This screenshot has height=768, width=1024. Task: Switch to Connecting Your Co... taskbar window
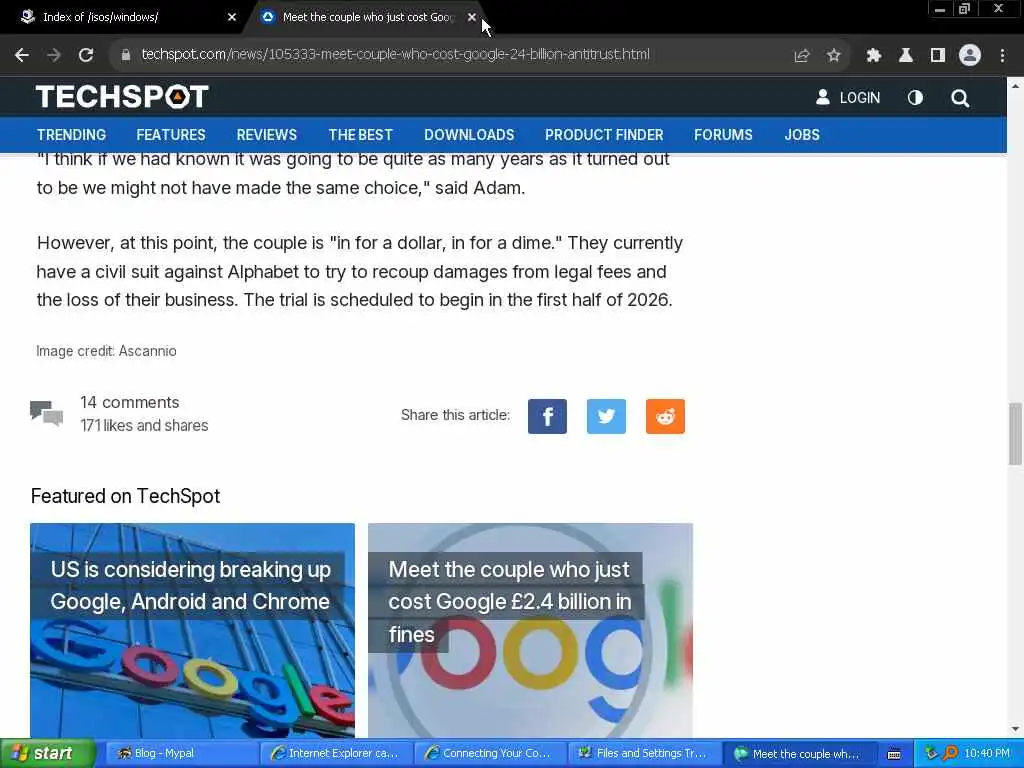490,754
